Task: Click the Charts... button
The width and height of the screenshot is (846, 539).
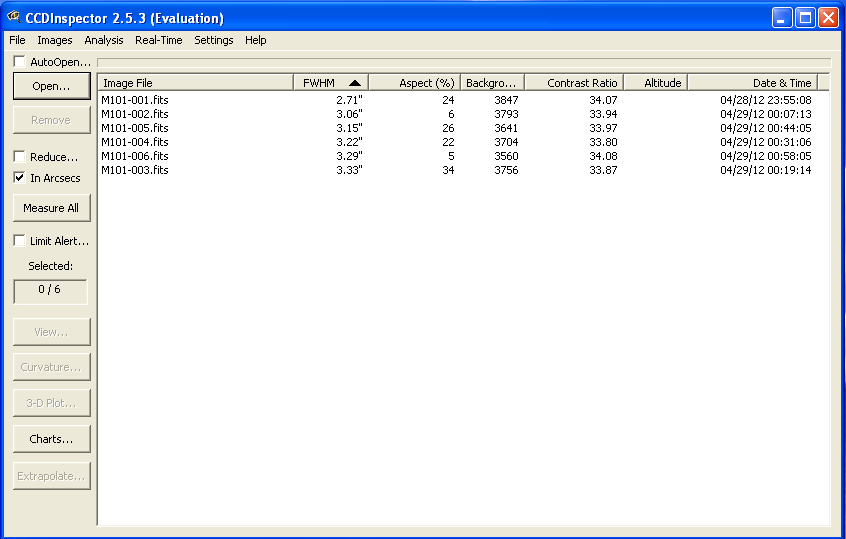Action: coord(52,439)
